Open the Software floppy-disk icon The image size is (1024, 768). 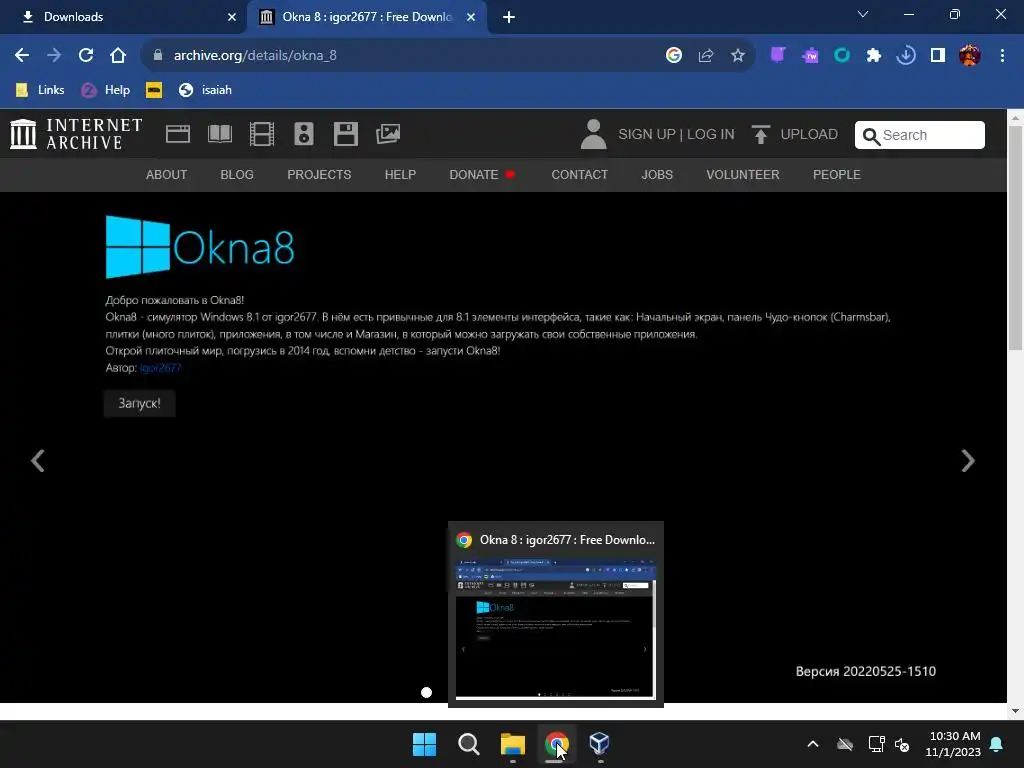[x=345, y=134]
